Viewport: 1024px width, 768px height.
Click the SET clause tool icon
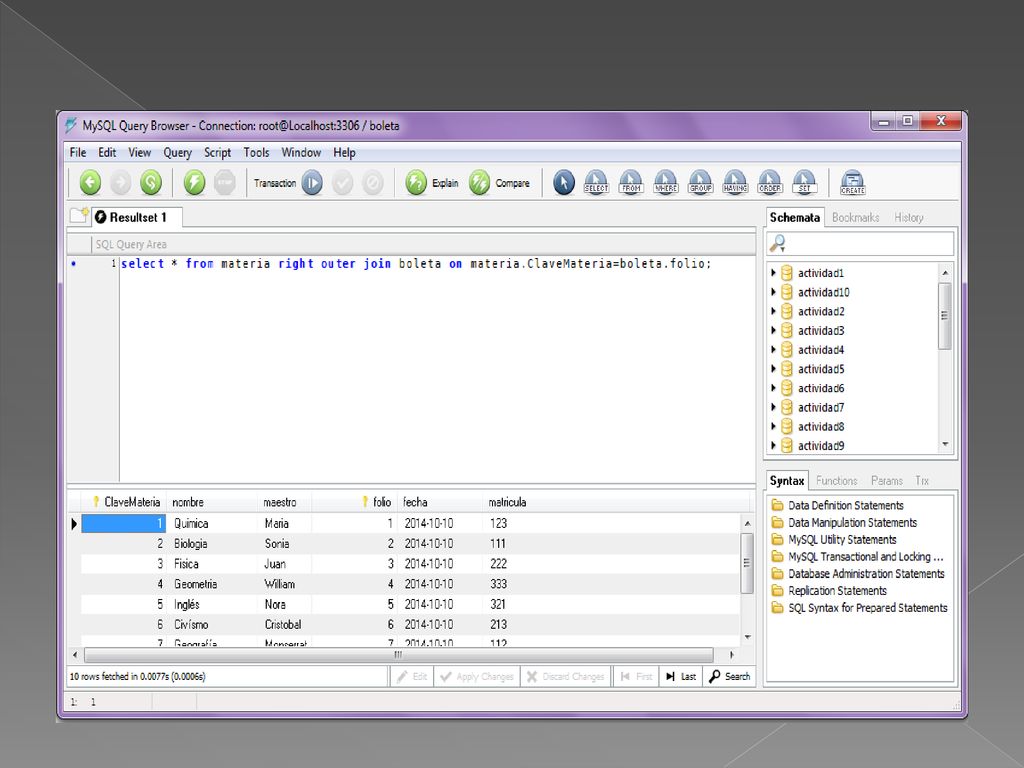pyautogui.click(x=805, y=182)
